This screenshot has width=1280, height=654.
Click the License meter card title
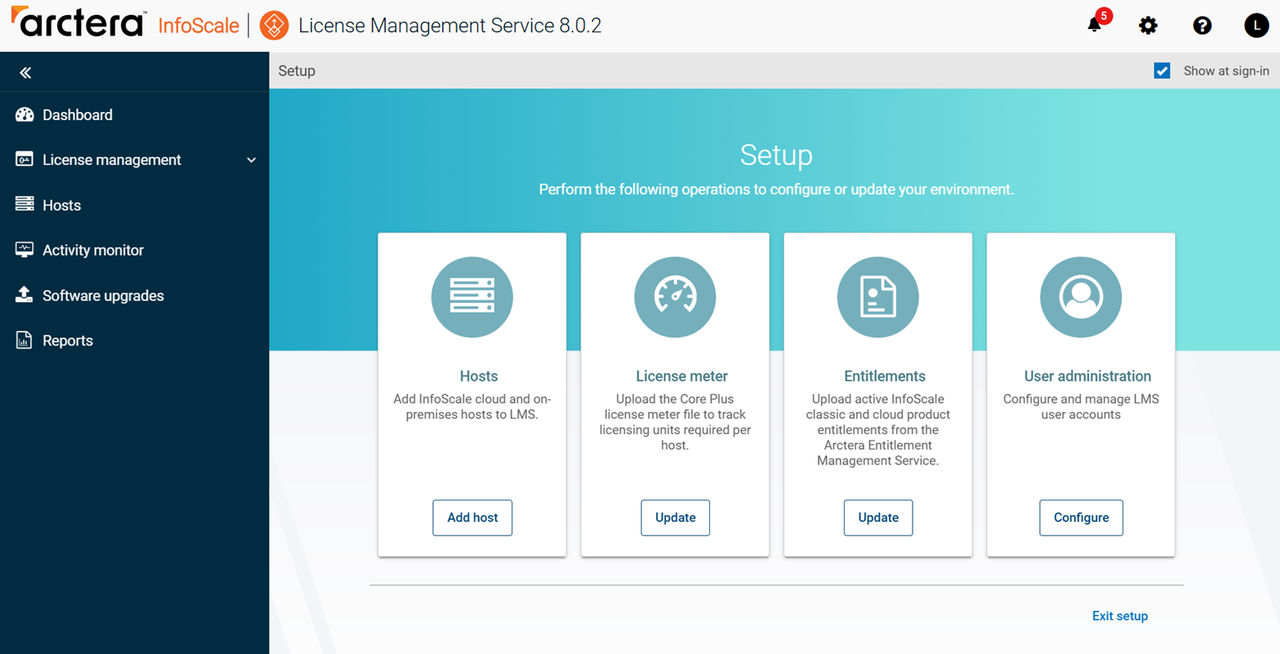pos(682,376)
